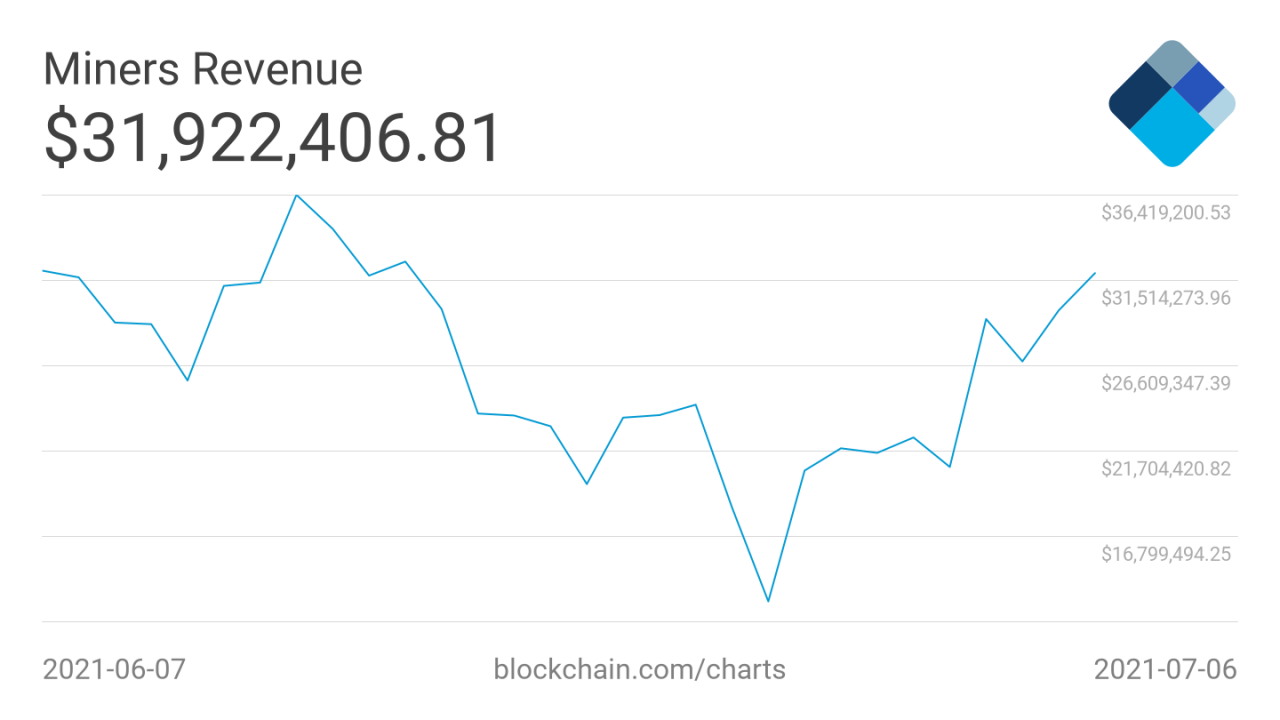Open the blockchain.com/charts source link

pyautogui.click(x=639, y=669)
